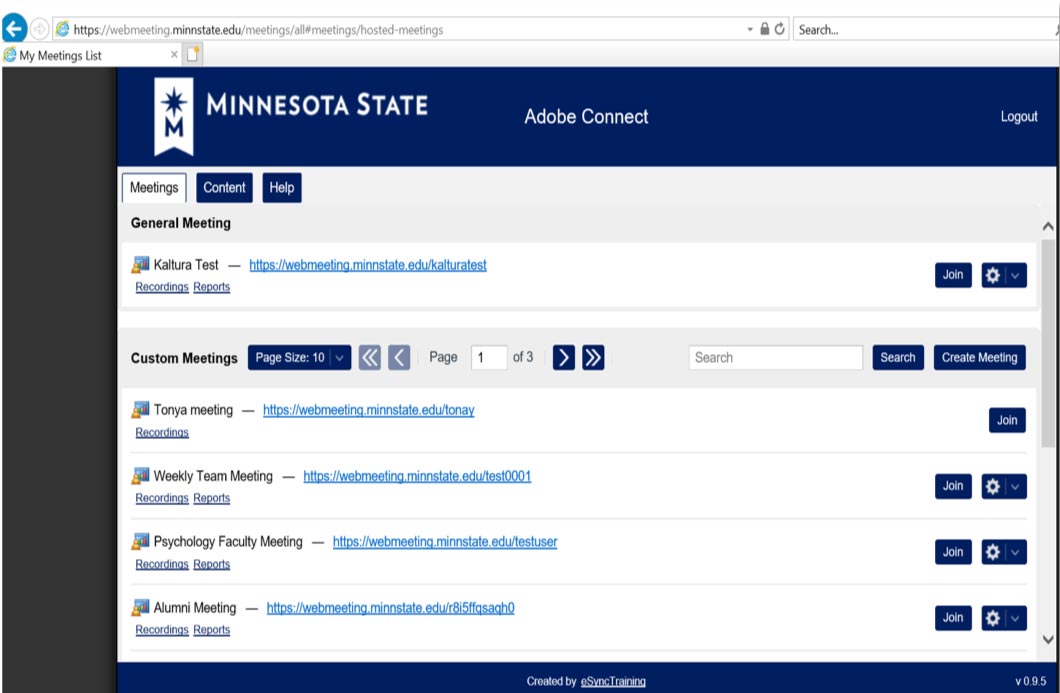
Task: Open Reports for Psychology Faculty Meeting
Action: click(x=212, y=564)
